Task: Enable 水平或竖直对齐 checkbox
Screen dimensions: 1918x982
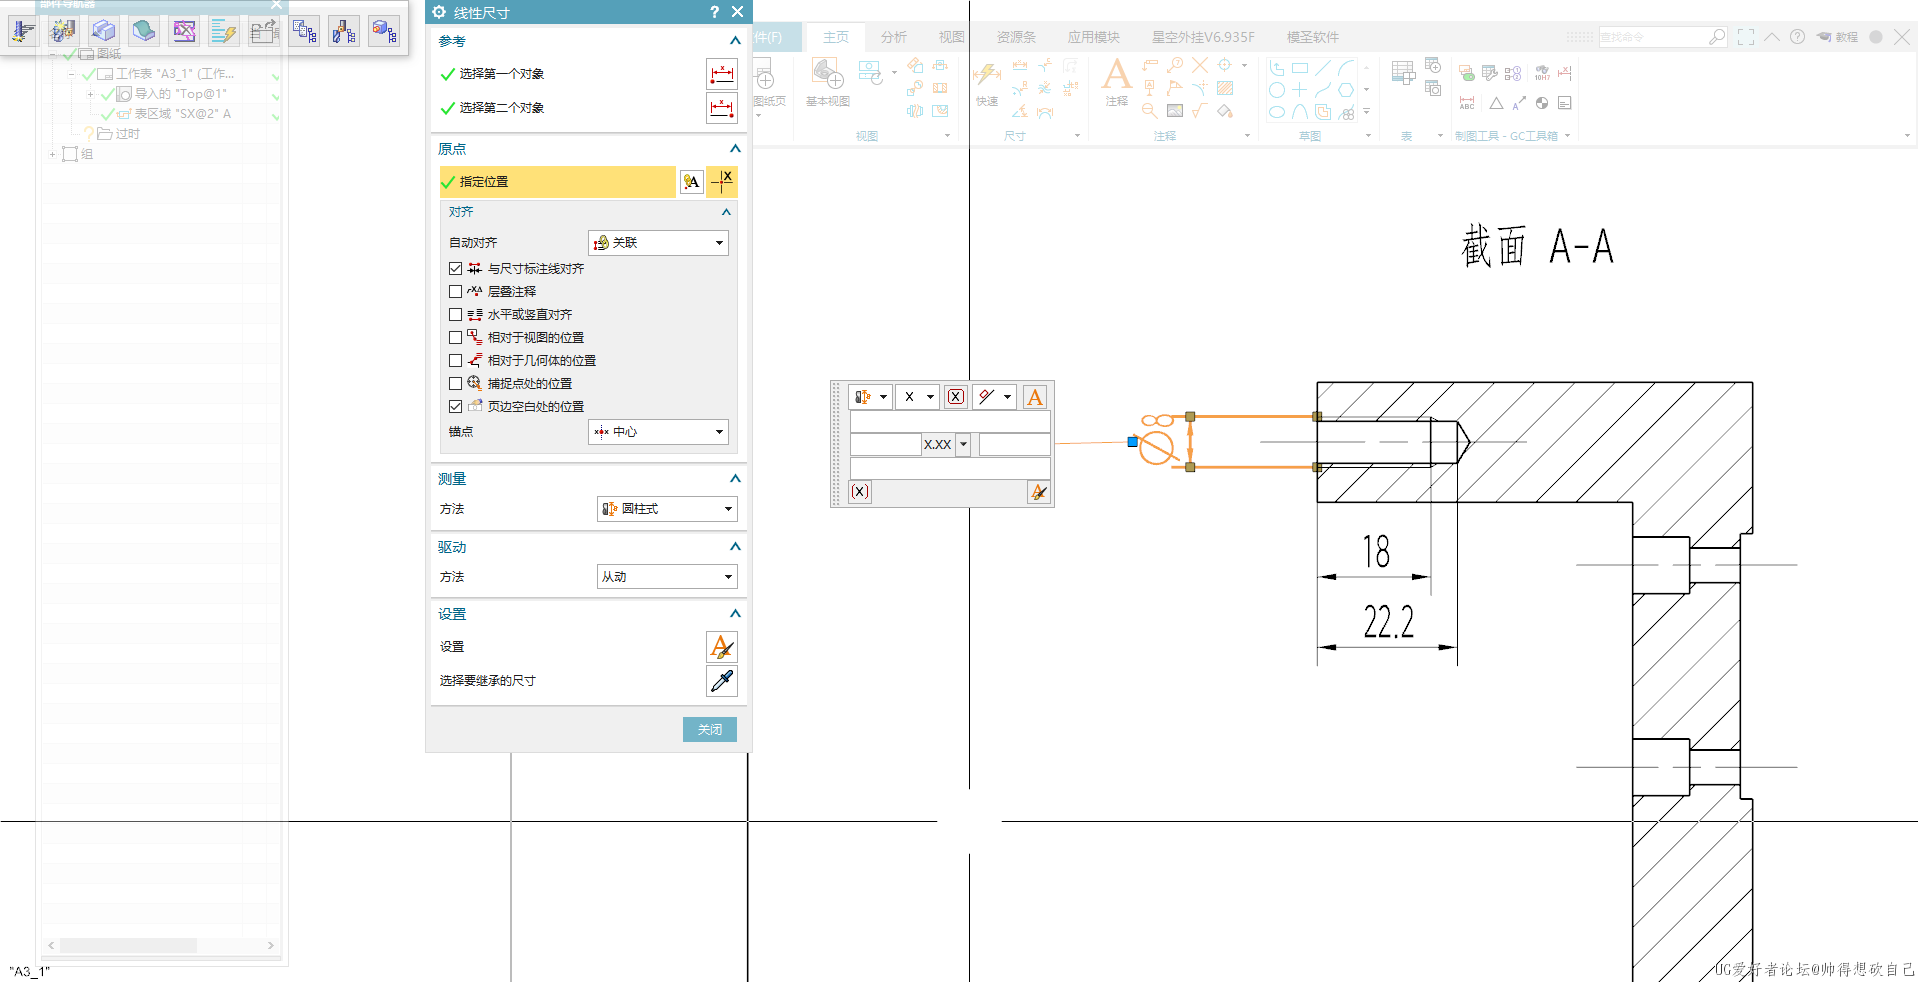Action: [x=456, y=315]
